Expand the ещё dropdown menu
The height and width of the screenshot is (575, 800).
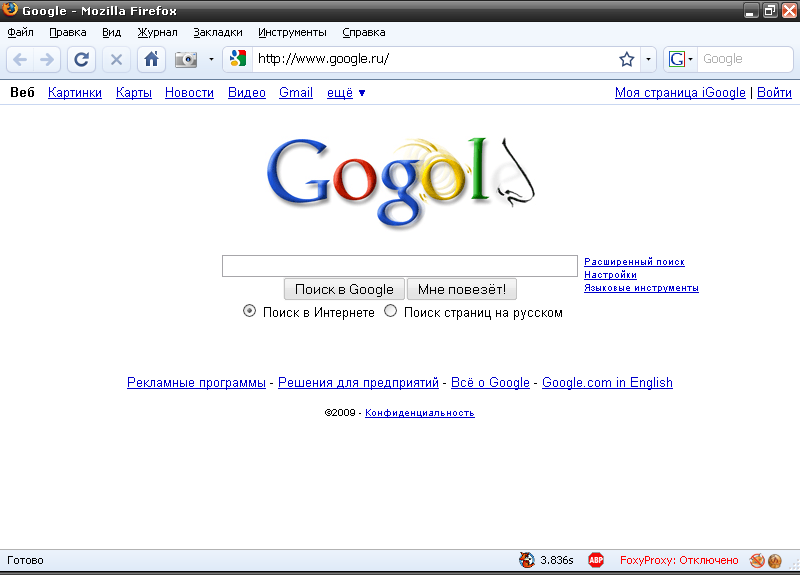[346, 92]
